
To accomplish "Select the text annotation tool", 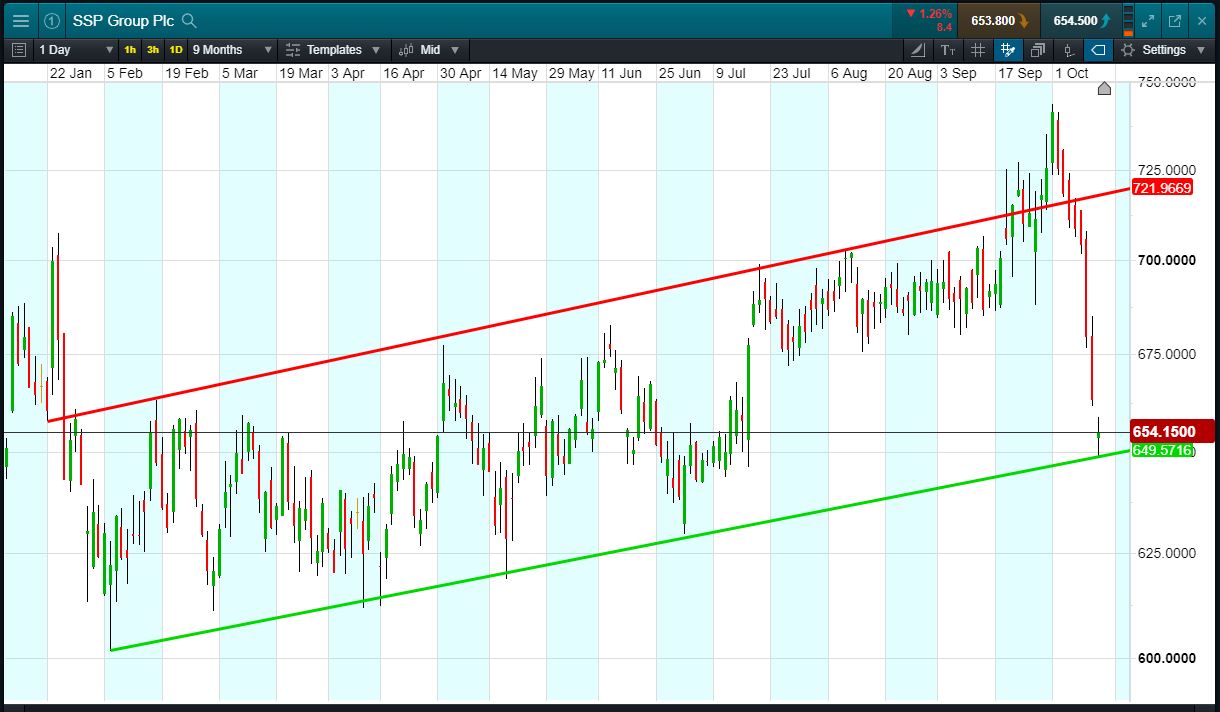I will pos(948,50).
